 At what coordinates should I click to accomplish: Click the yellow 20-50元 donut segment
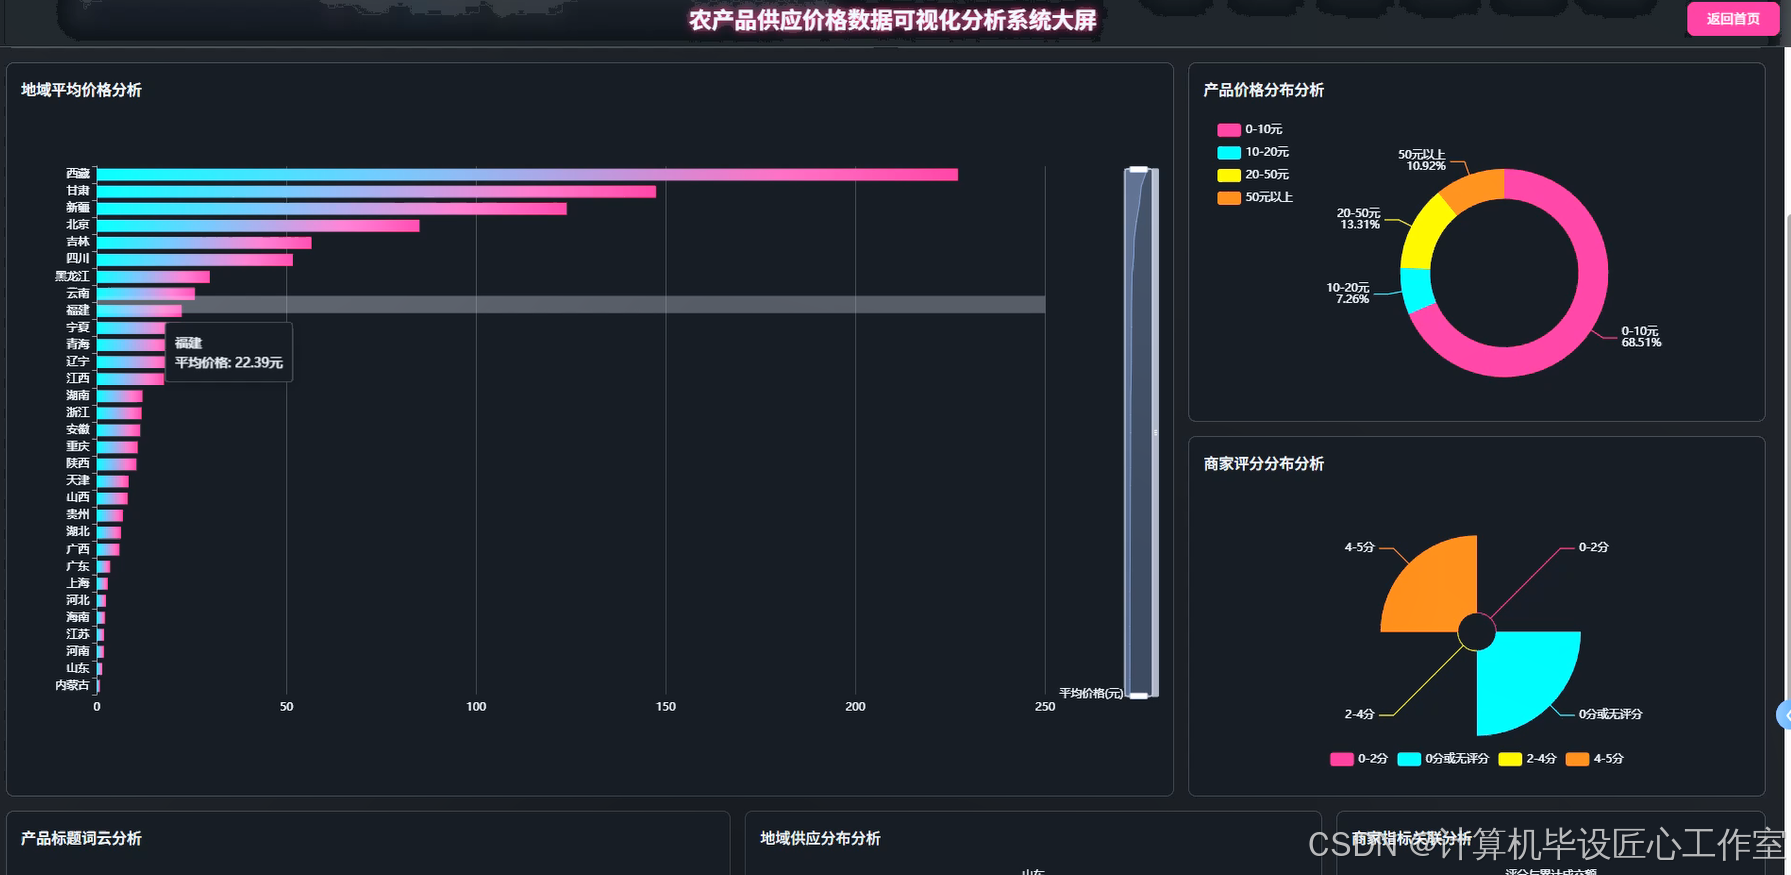[x=1424, y=234]
